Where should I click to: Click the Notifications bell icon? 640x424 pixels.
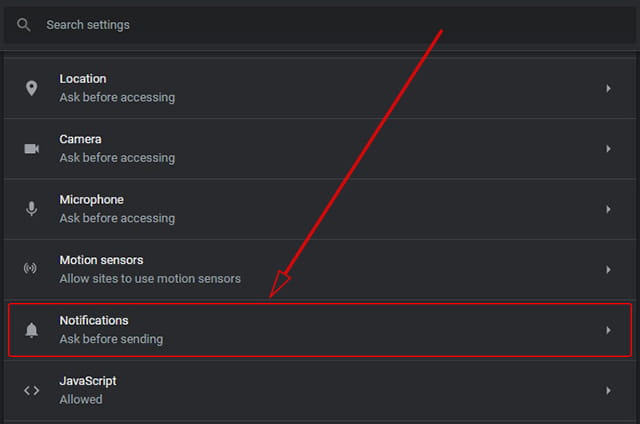pos(31,330)
